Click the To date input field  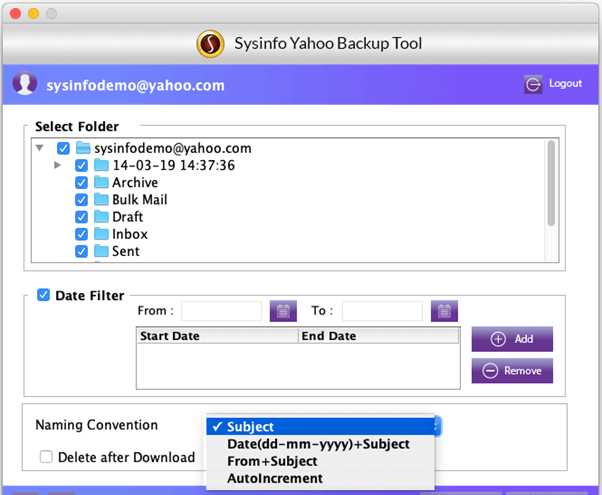click(x=382, y=311)
